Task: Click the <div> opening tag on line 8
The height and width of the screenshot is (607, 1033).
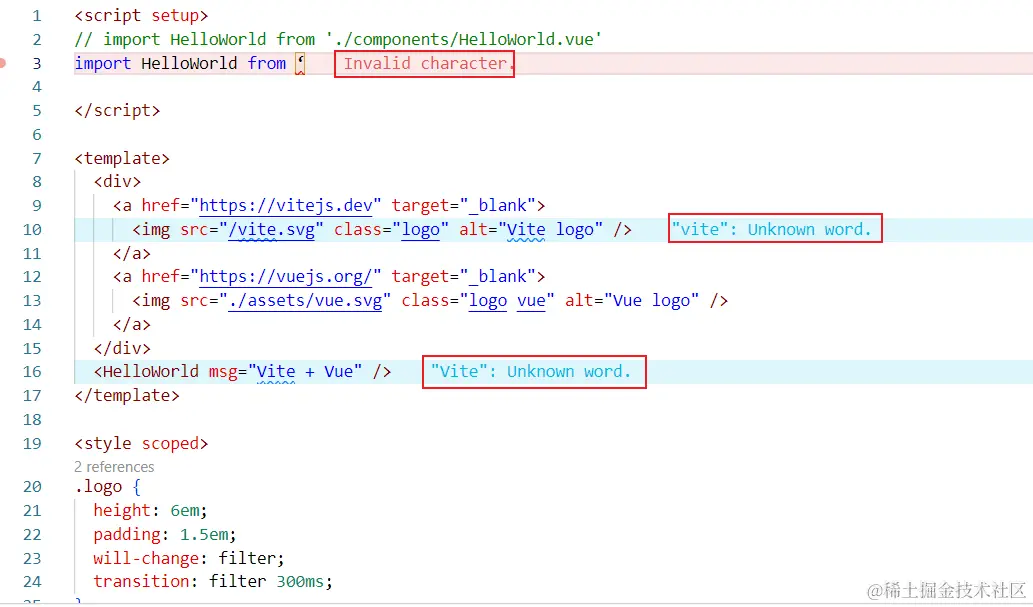Action: click(117, 181)
